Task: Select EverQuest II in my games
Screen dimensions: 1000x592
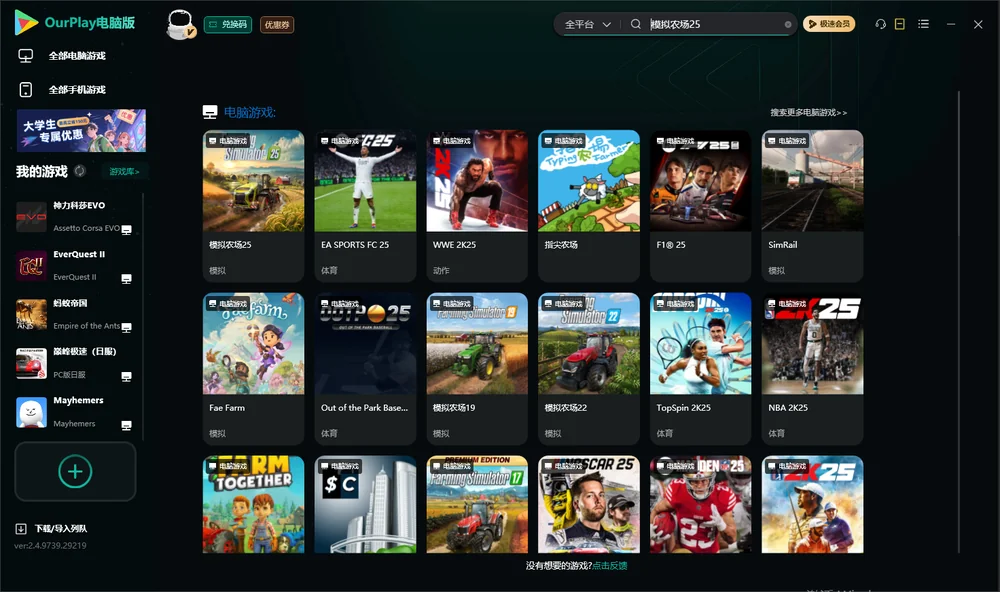Action: [75, 265]
